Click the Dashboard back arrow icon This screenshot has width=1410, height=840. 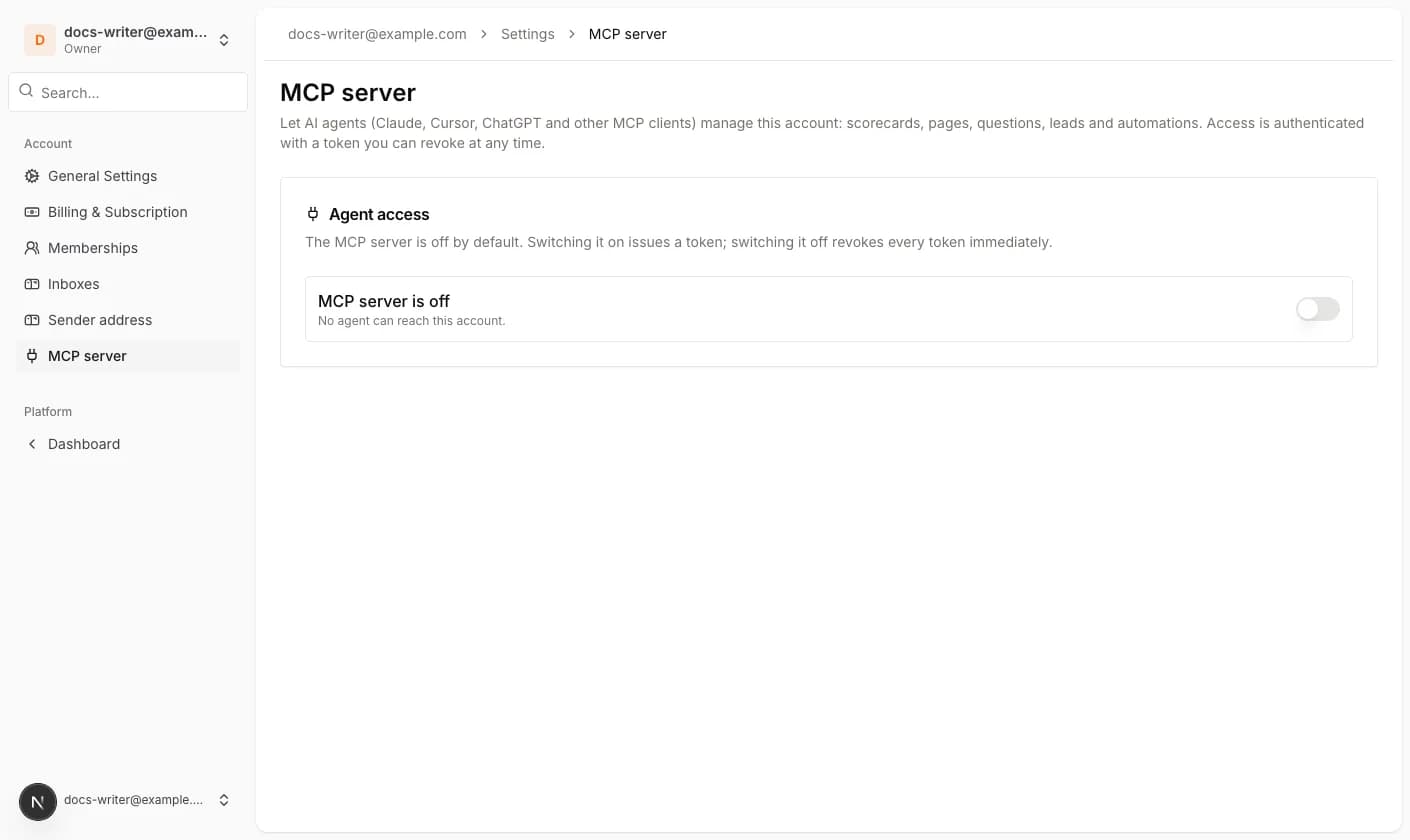[x=32, y=444]
